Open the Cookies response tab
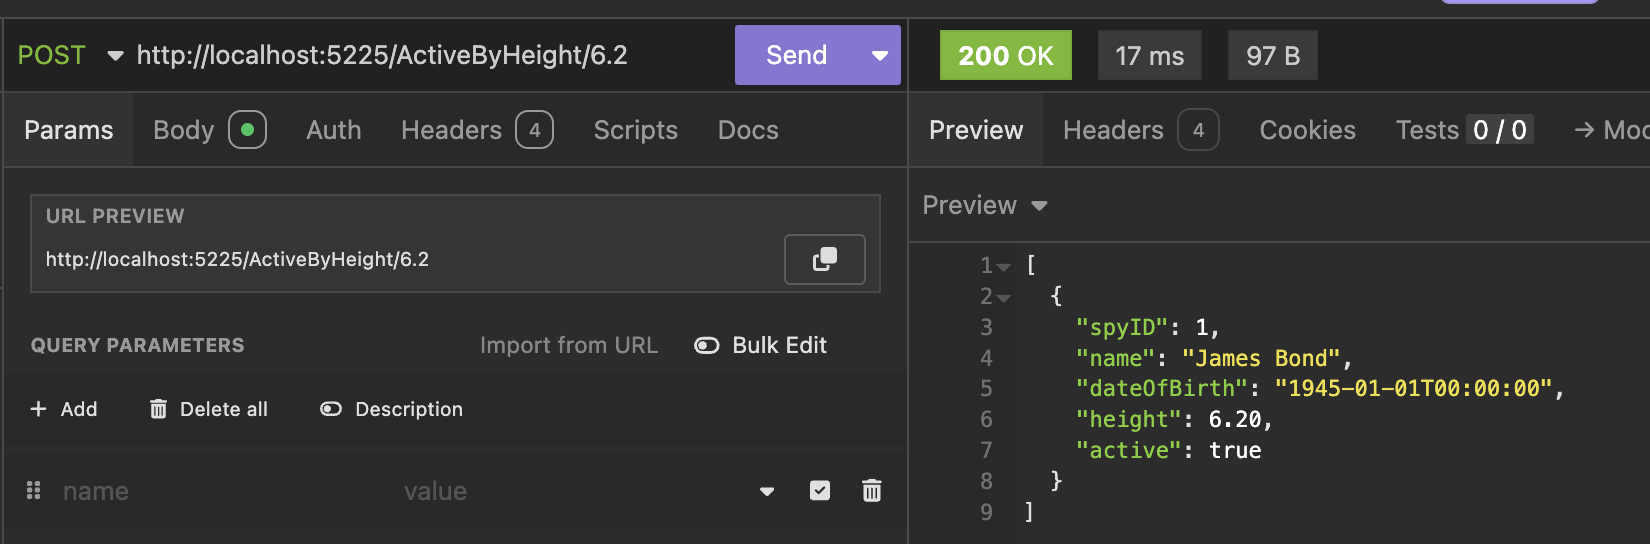 click(x=1307, y=130)
